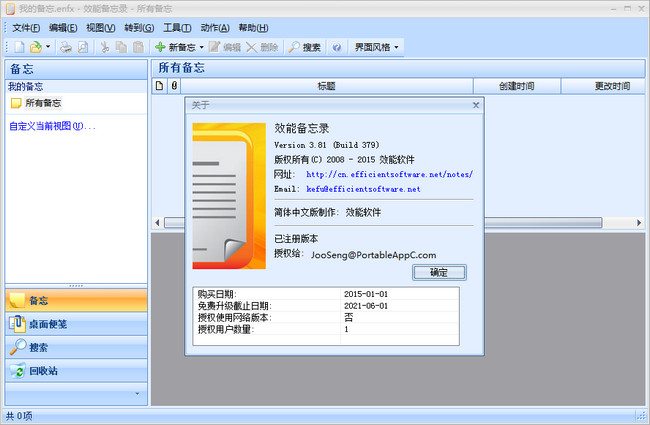This screenshot has height=425, width=650.
Task: Click the horizontal scrollbar left arrow
Action: [157, 223]
